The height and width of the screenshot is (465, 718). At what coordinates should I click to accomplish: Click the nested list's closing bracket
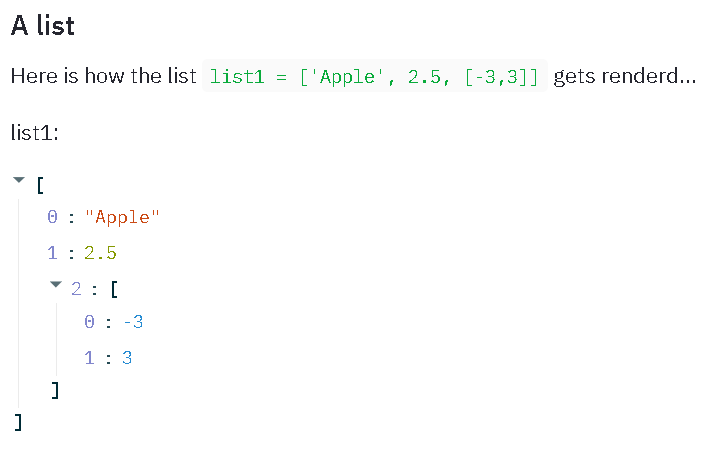(56, 390)
